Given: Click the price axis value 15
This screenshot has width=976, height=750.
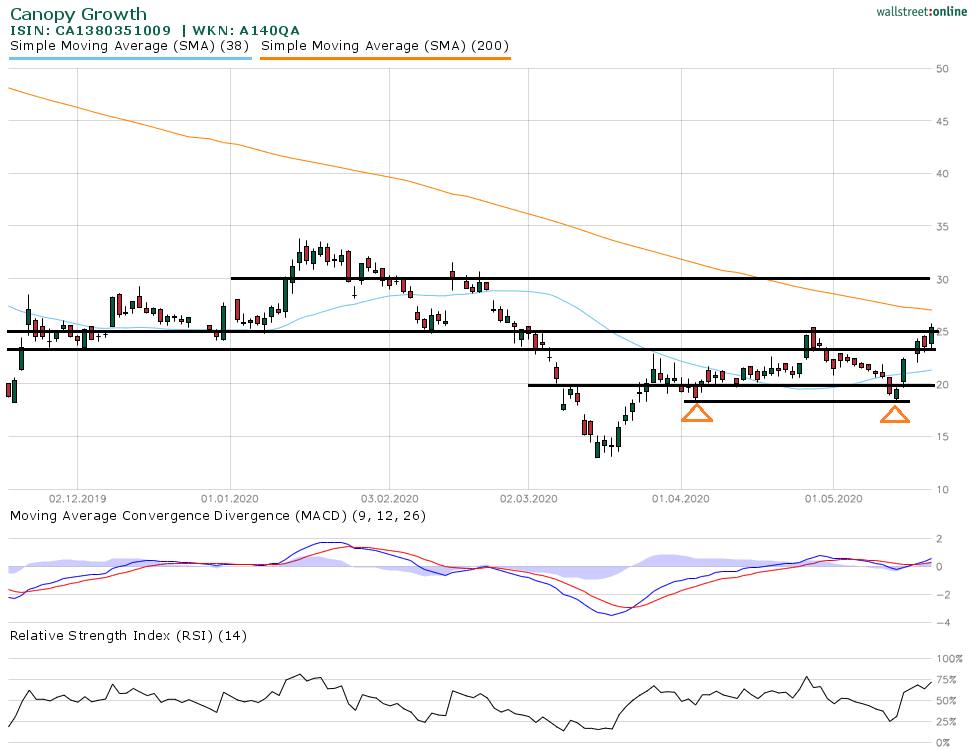Looking at the screenshot, I should (942, 437).
